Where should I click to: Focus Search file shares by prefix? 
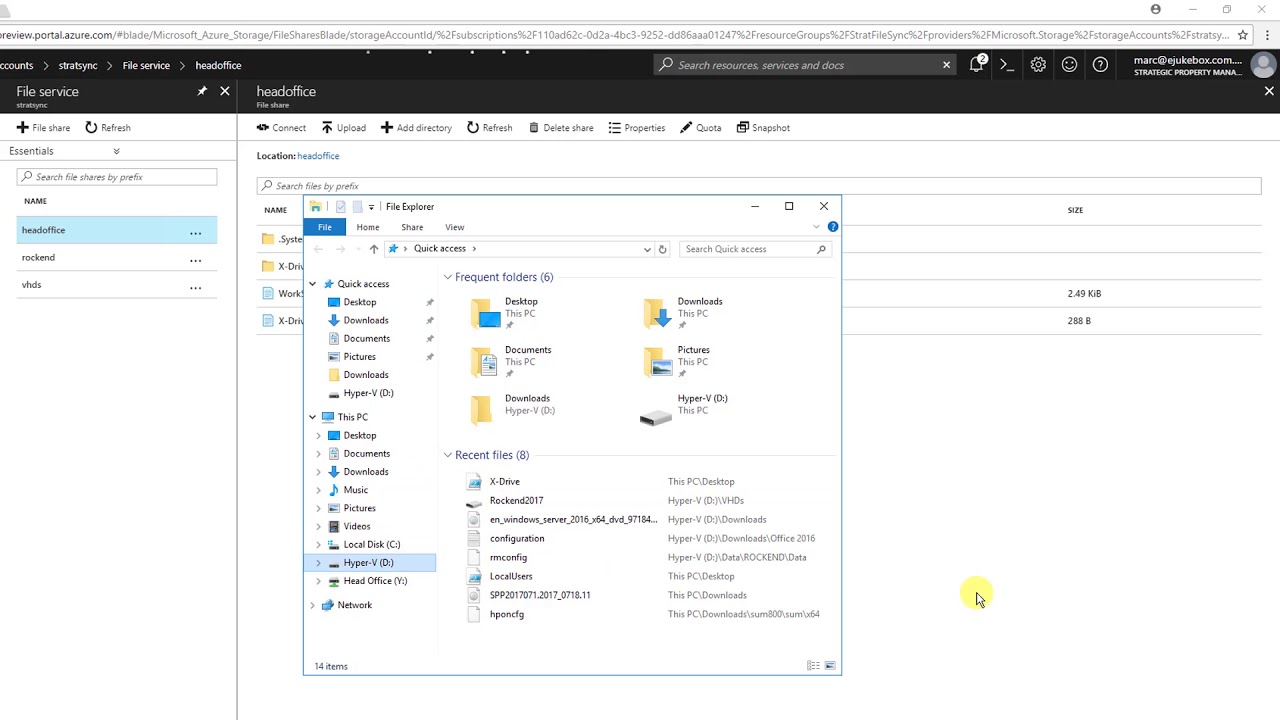(117, 177)
